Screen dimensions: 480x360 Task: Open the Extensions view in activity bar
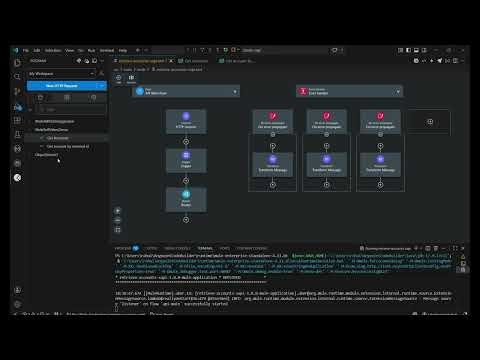(x=17, y=120)
